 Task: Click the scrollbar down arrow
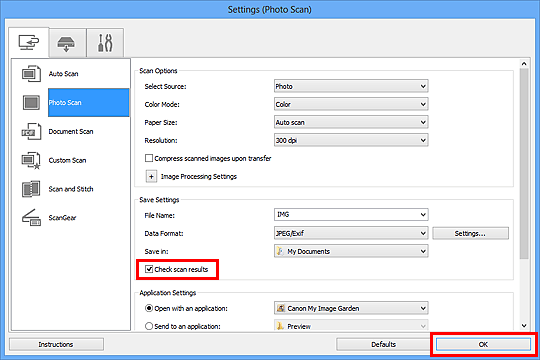(x=524, y=326)
